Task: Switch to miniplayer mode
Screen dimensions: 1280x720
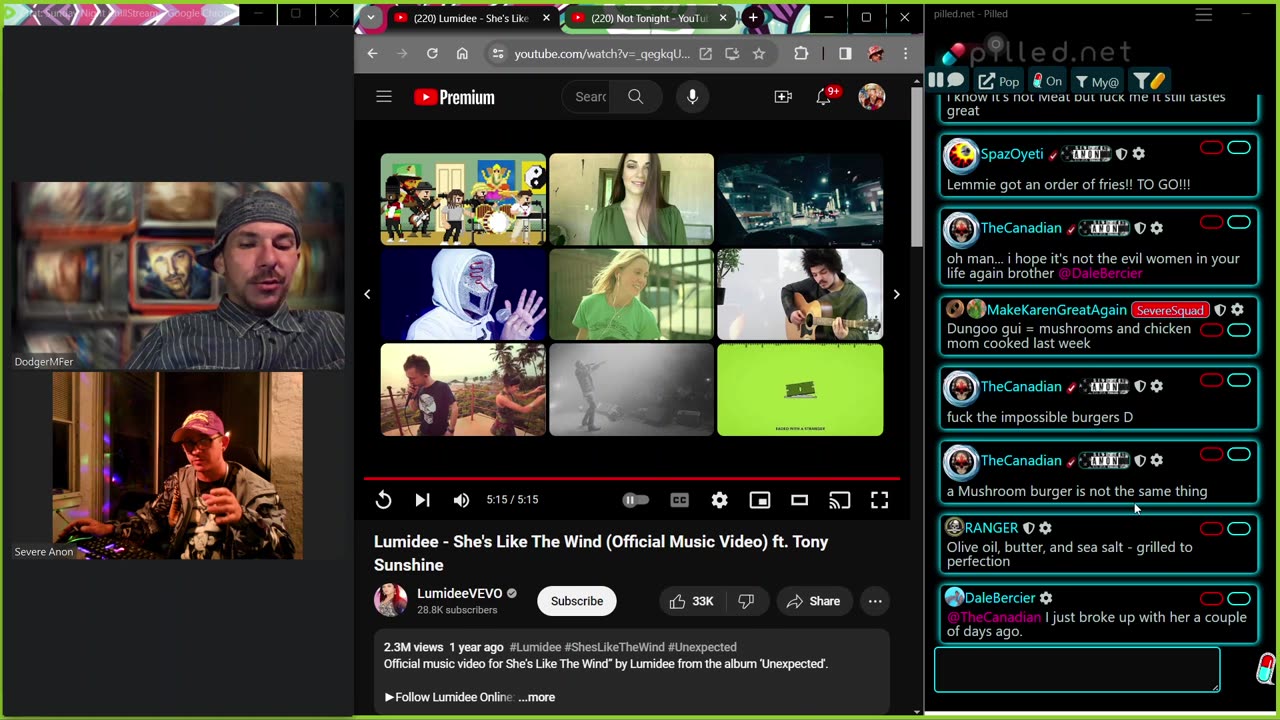Action: point(760,500)
